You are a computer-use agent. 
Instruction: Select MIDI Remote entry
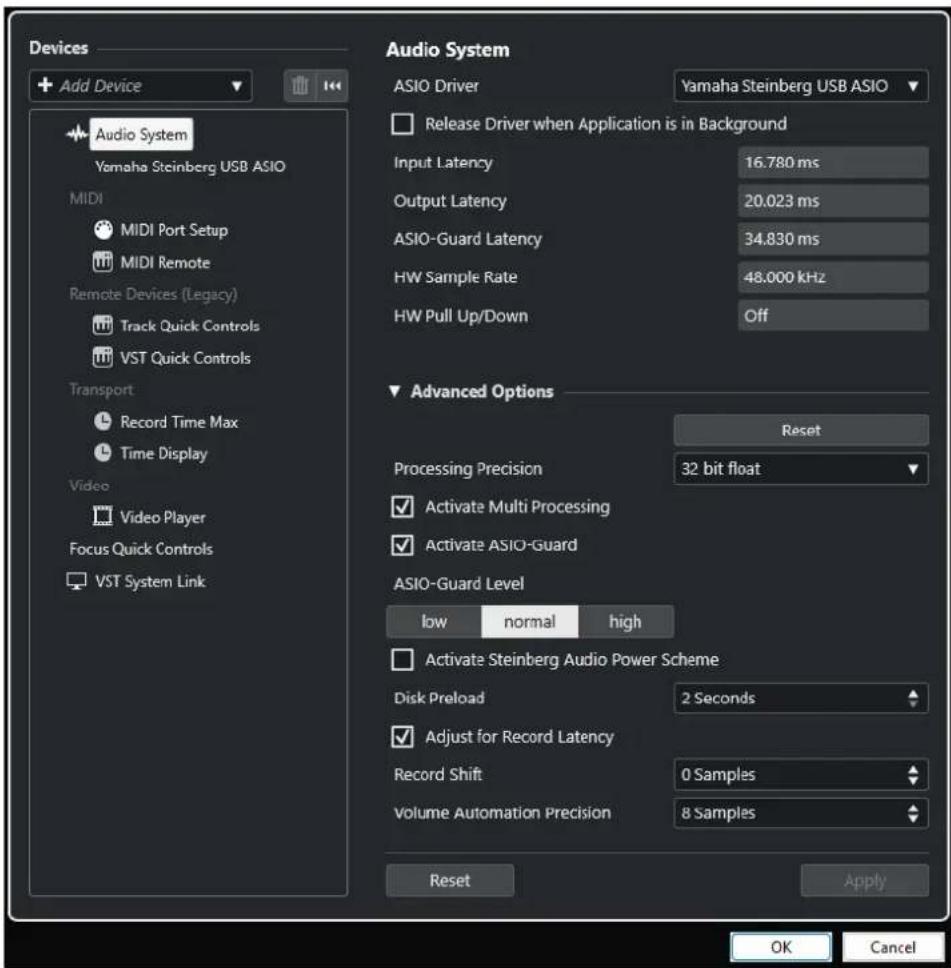(165, 262)
